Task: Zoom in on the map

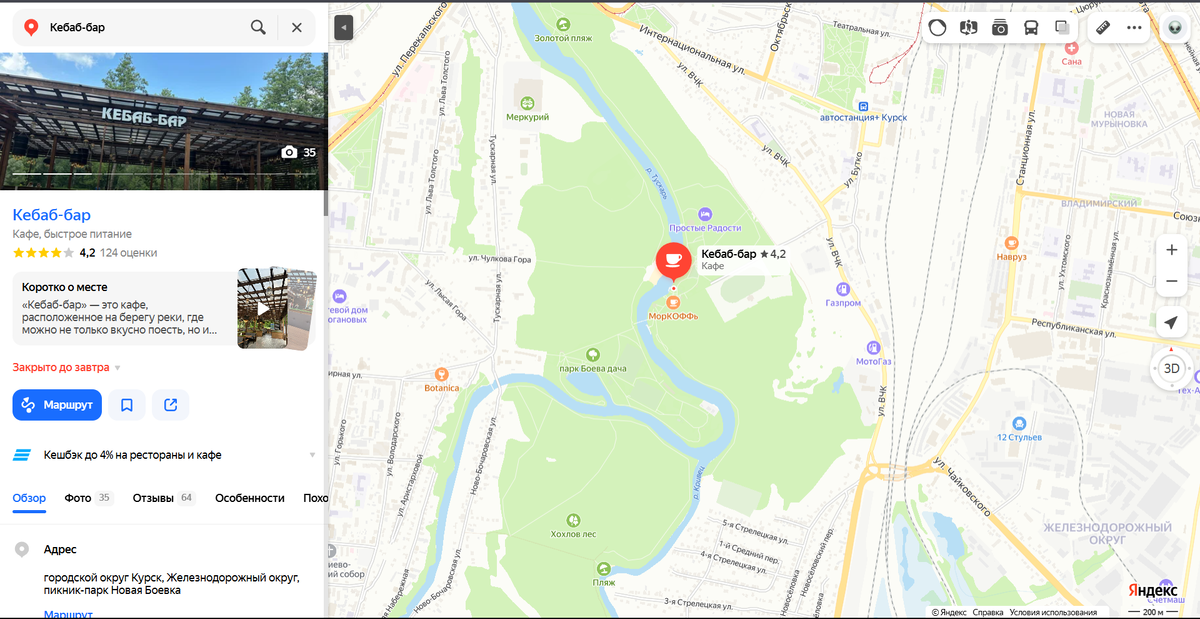Action: [x=1172, y=250]
